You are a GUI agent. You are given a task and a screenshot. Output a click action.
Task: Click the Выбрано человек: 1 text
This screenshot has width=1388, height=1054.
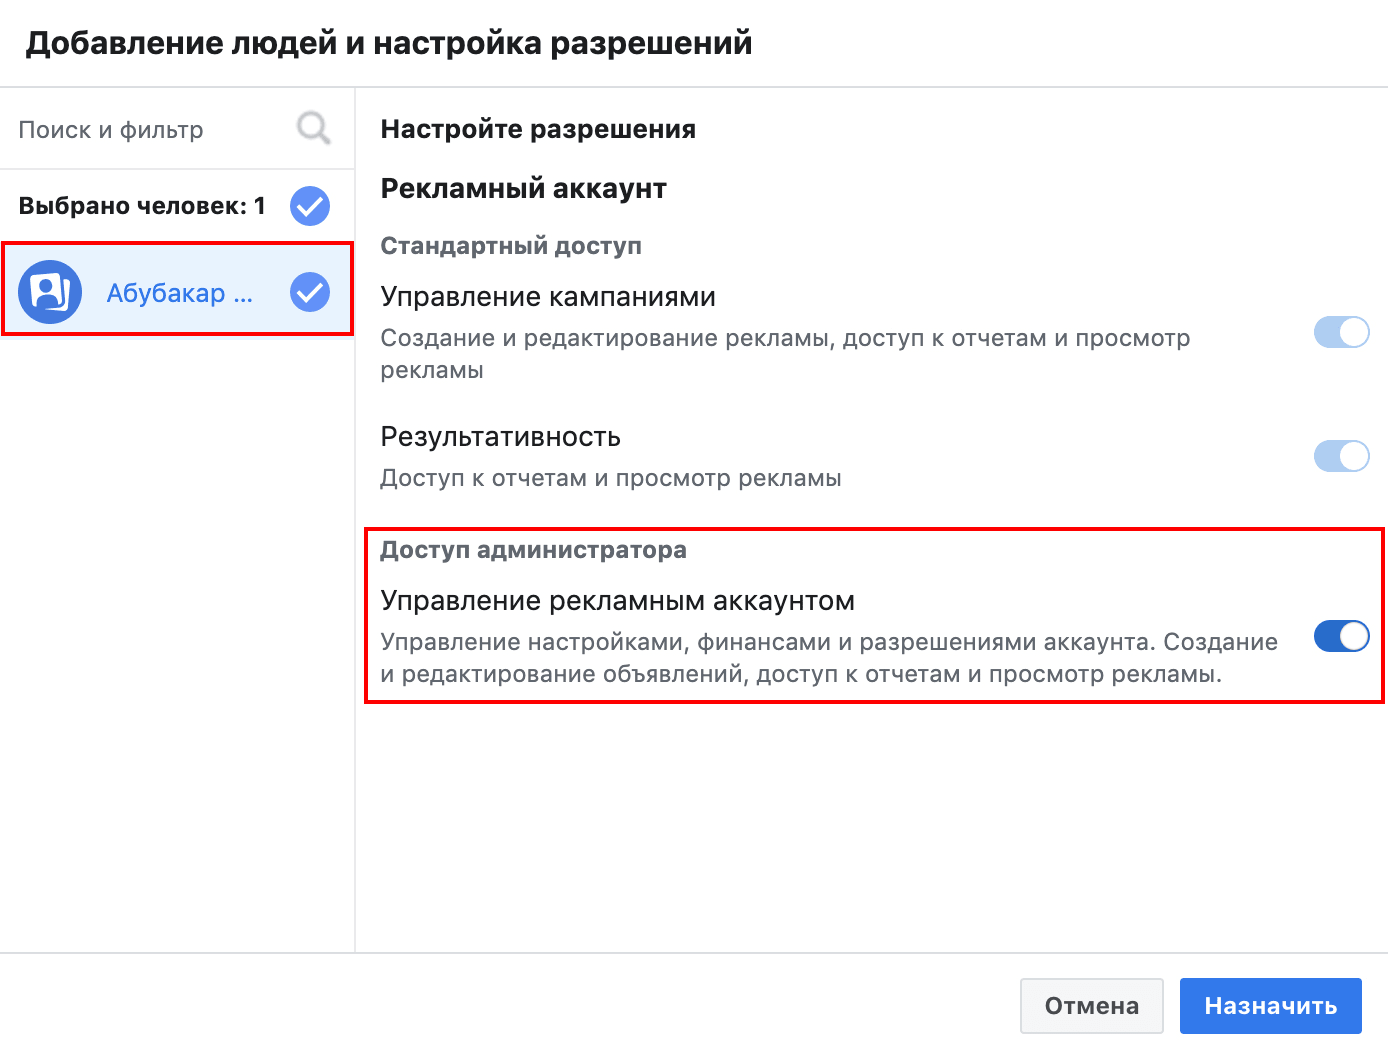pyautogui.click(x=142, y=206)
